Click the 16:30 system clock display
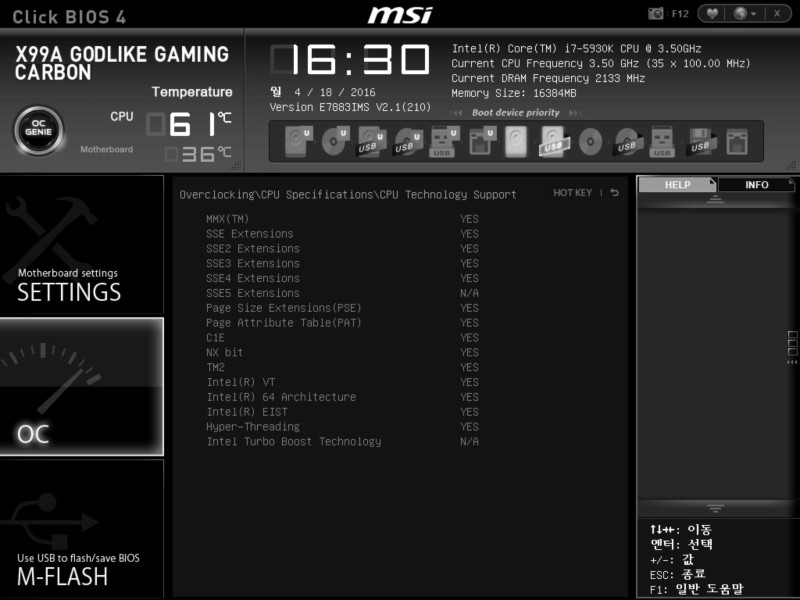Viewport: 800px width, 600px height. [350, 59]
